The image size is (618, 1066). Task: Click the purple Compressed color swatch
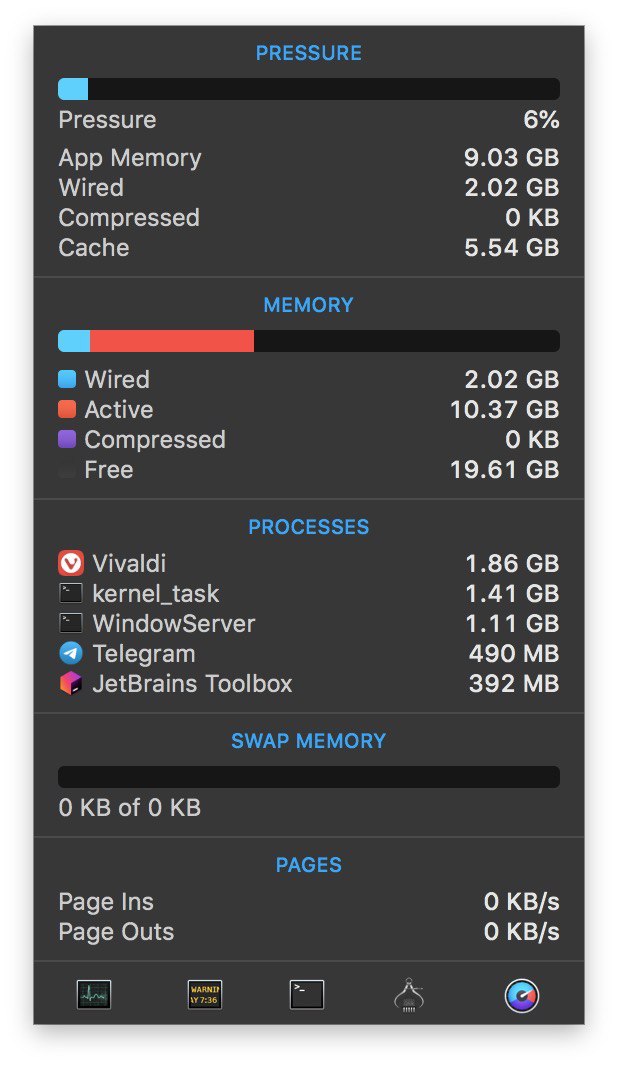[67, 439]
